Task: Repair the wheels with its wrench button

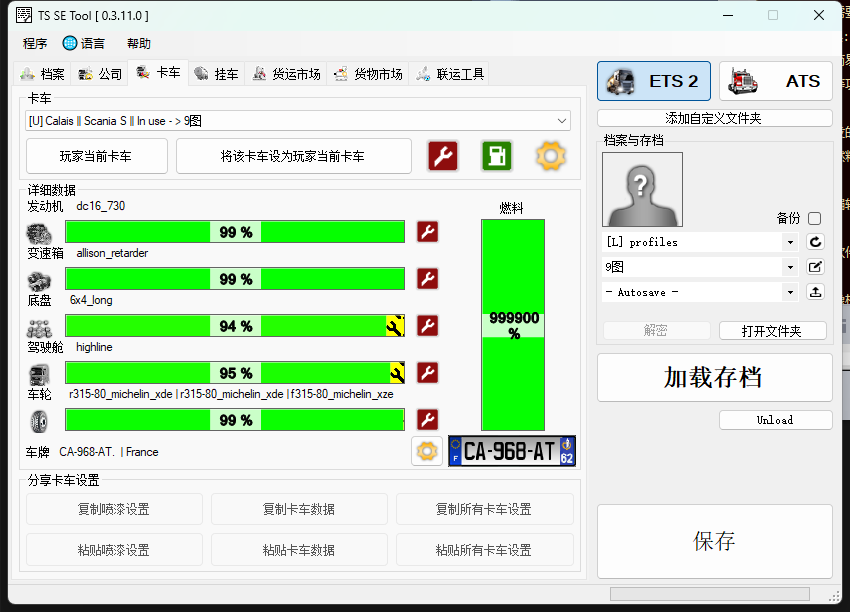Action: click(x=427, y=420)
